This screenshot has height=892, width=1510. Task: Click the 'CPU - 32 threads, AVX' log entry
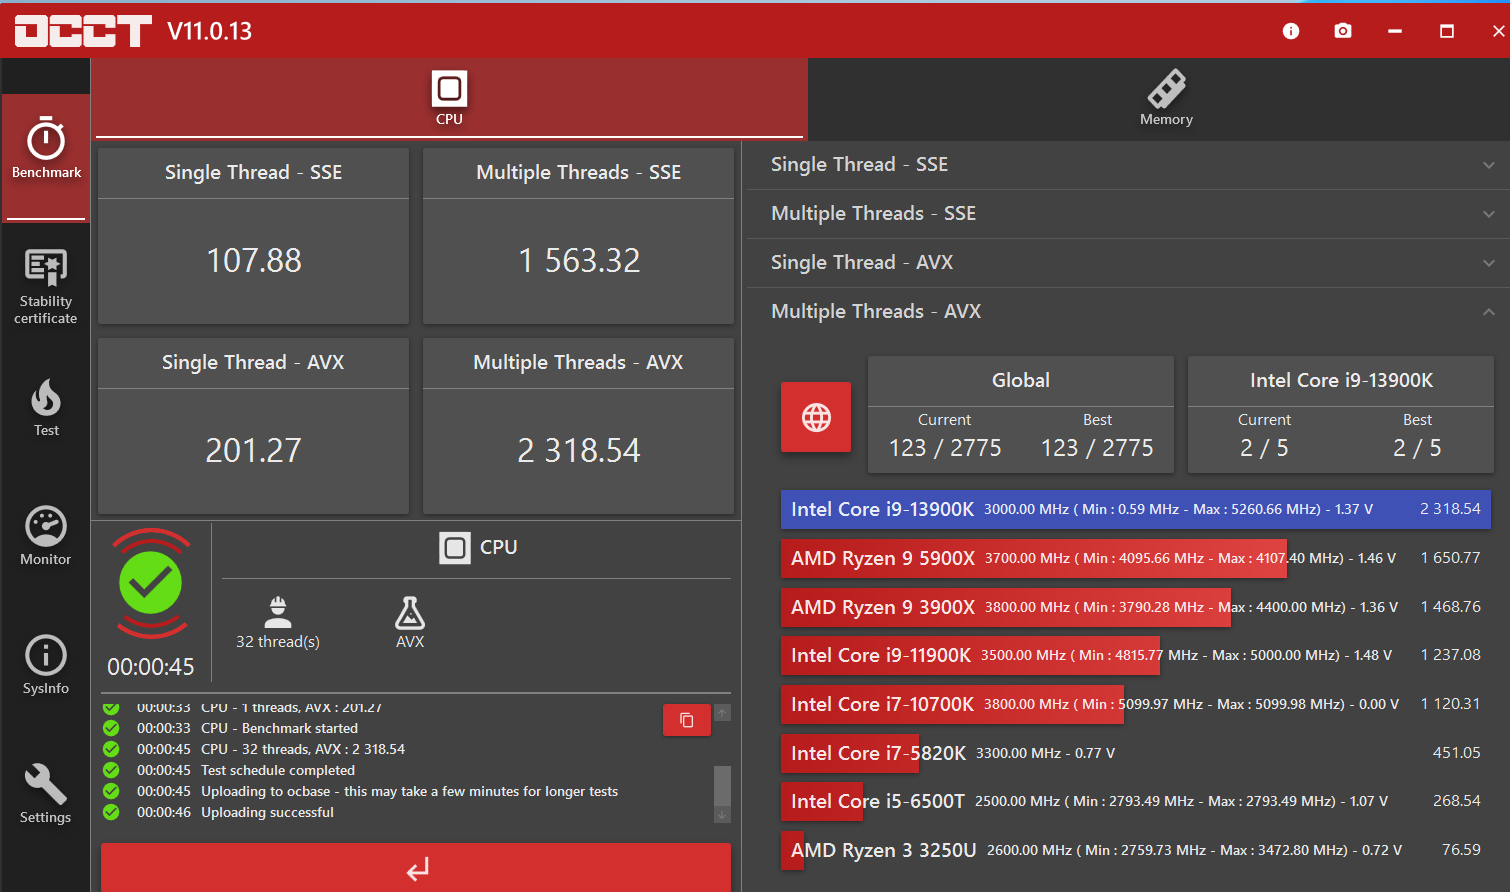point(303,749)
